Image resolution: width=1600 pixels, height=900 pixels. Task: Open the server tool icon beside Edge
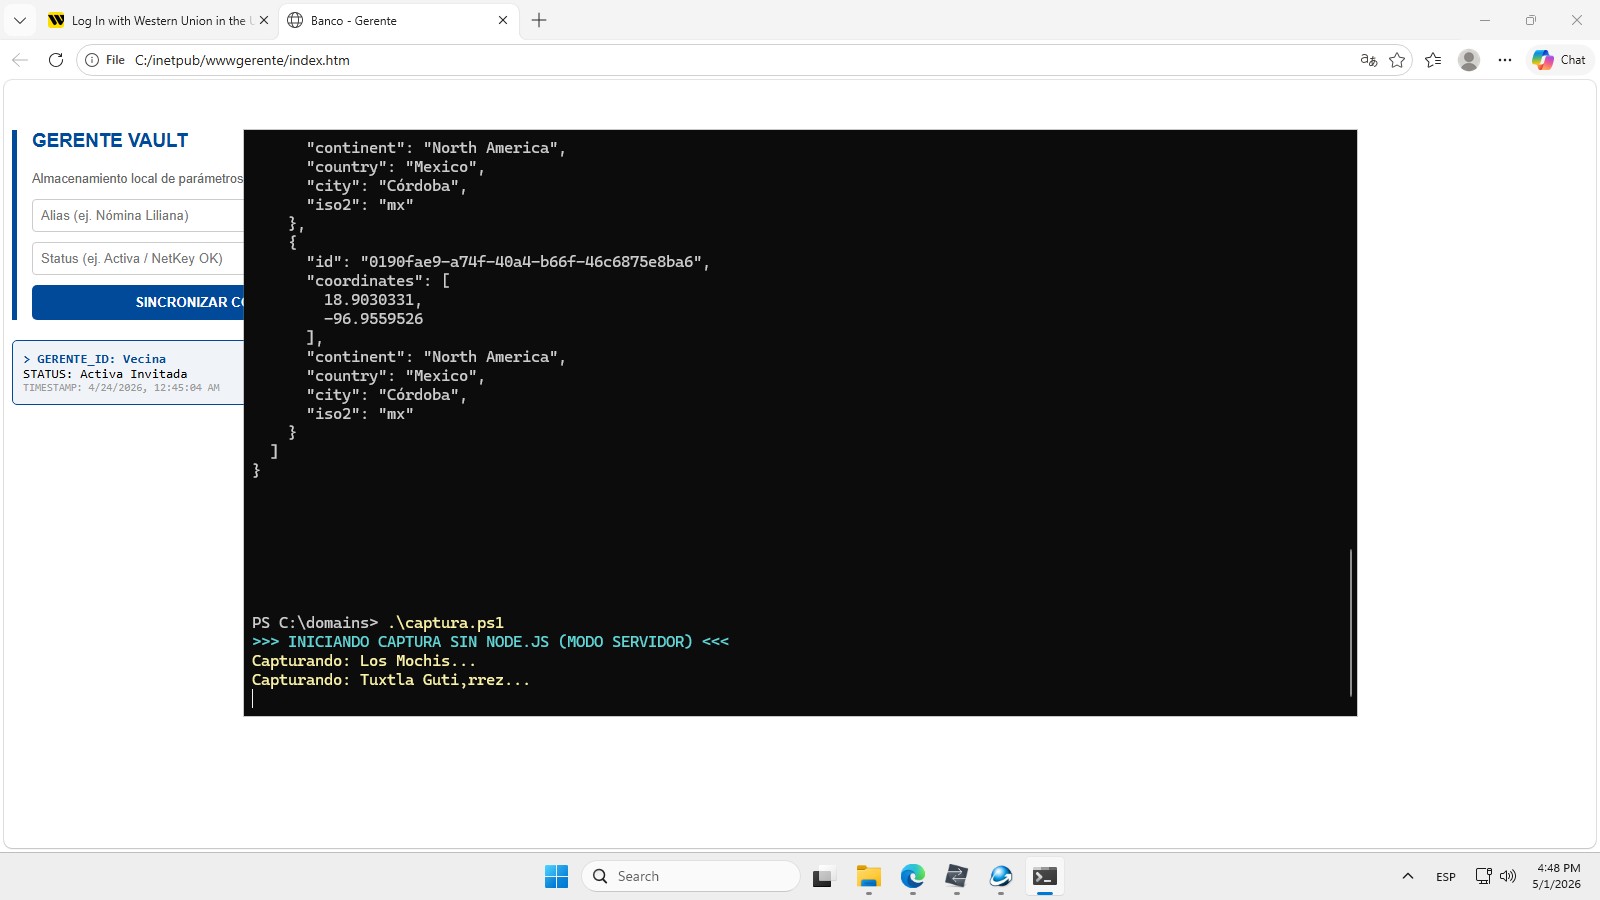click(x=956, y=877)
